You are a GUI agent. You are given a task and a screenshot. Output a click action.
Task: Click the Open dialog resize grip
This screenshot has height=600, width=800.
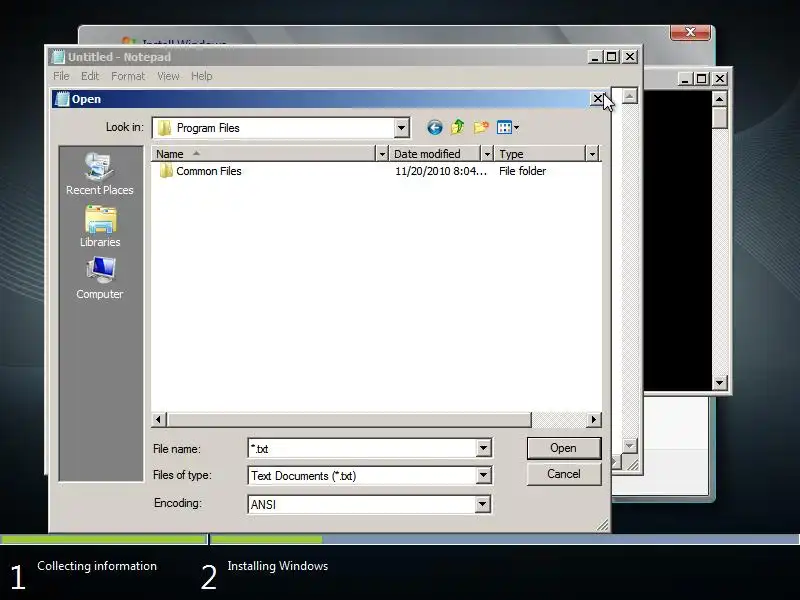(603, 525)
